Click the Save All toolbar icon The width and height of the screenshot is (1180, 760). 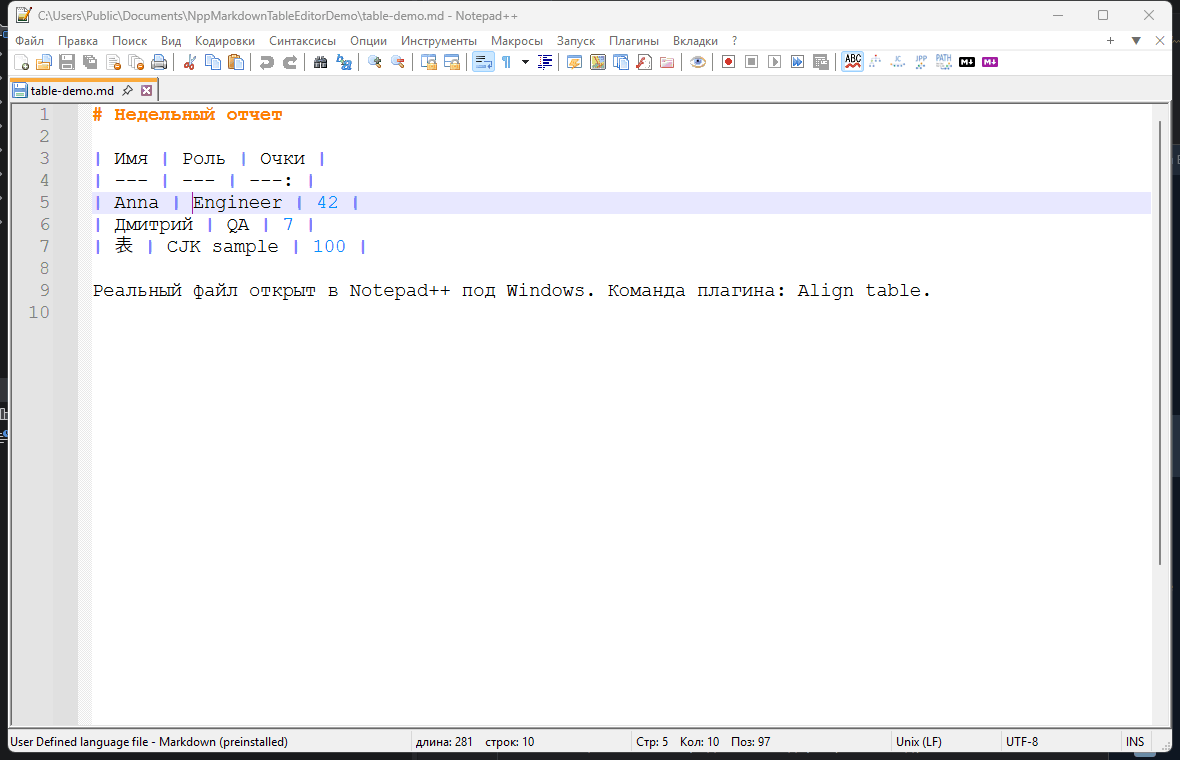coord(90,62)
